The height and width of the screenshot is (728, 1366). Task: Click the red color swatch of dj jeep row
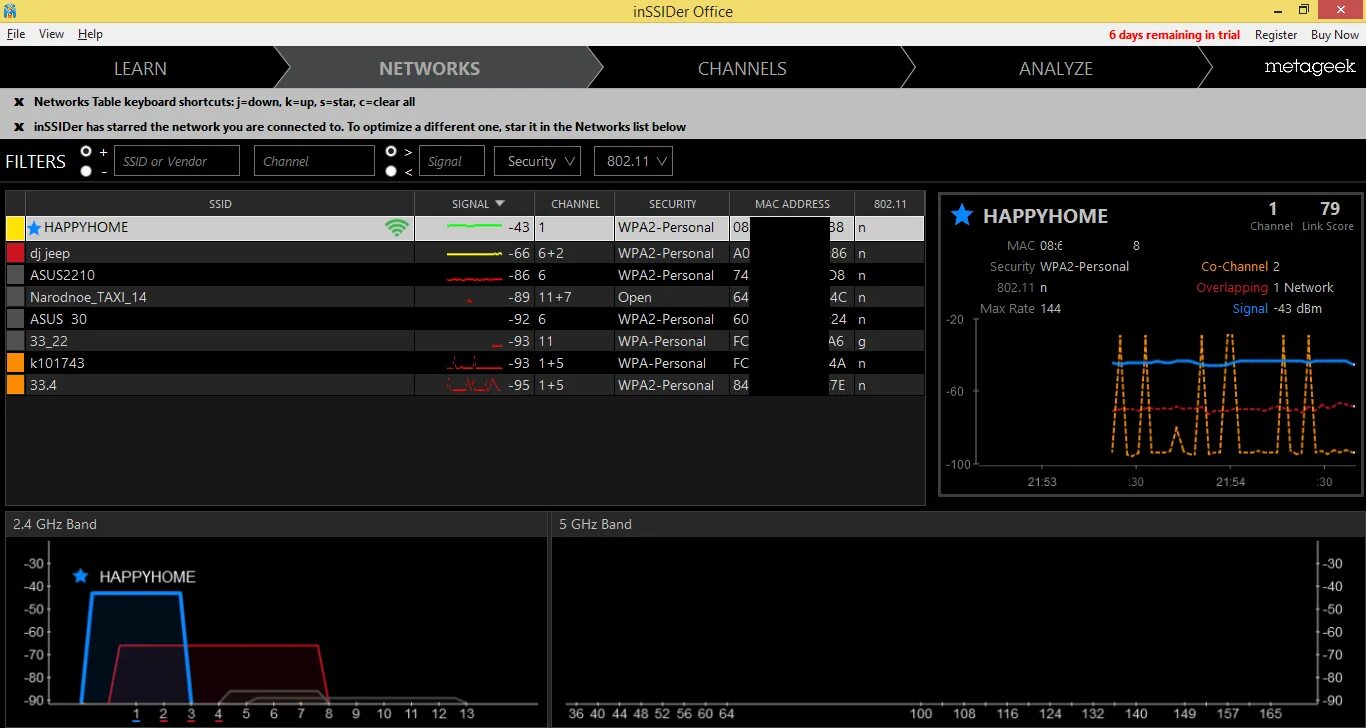(15, 253)
